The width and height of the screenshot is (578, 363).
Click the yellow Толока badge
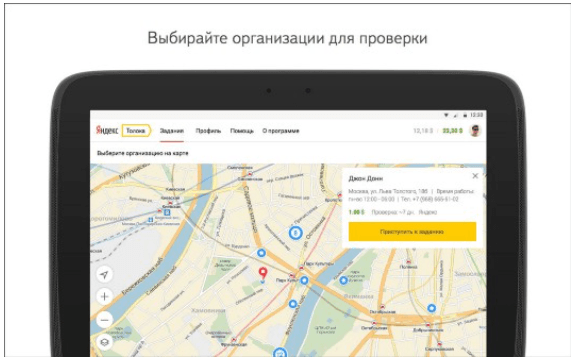(136, 130)
